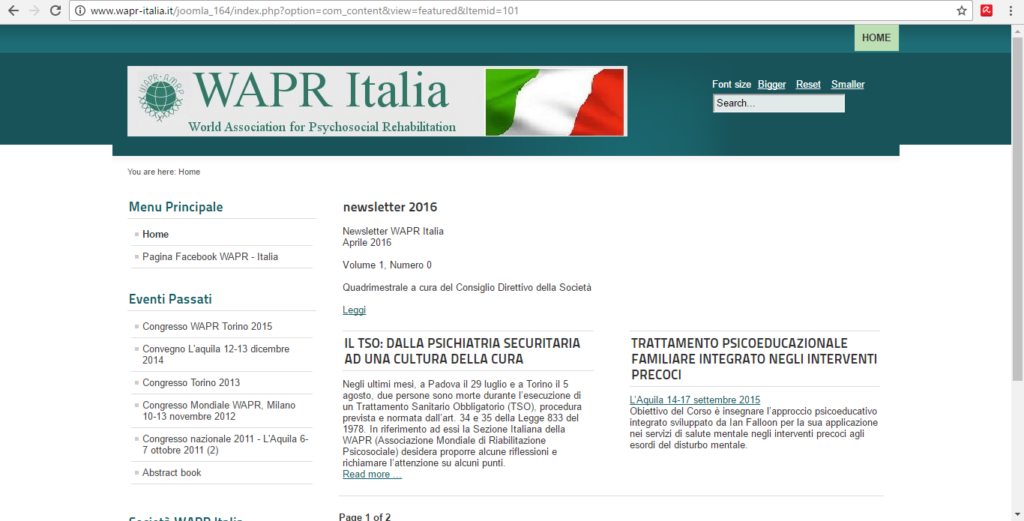The image size is (1024, 521).
Task: Open Congresso nazionale 2011 - L'Aquila item
Action: 225,445
